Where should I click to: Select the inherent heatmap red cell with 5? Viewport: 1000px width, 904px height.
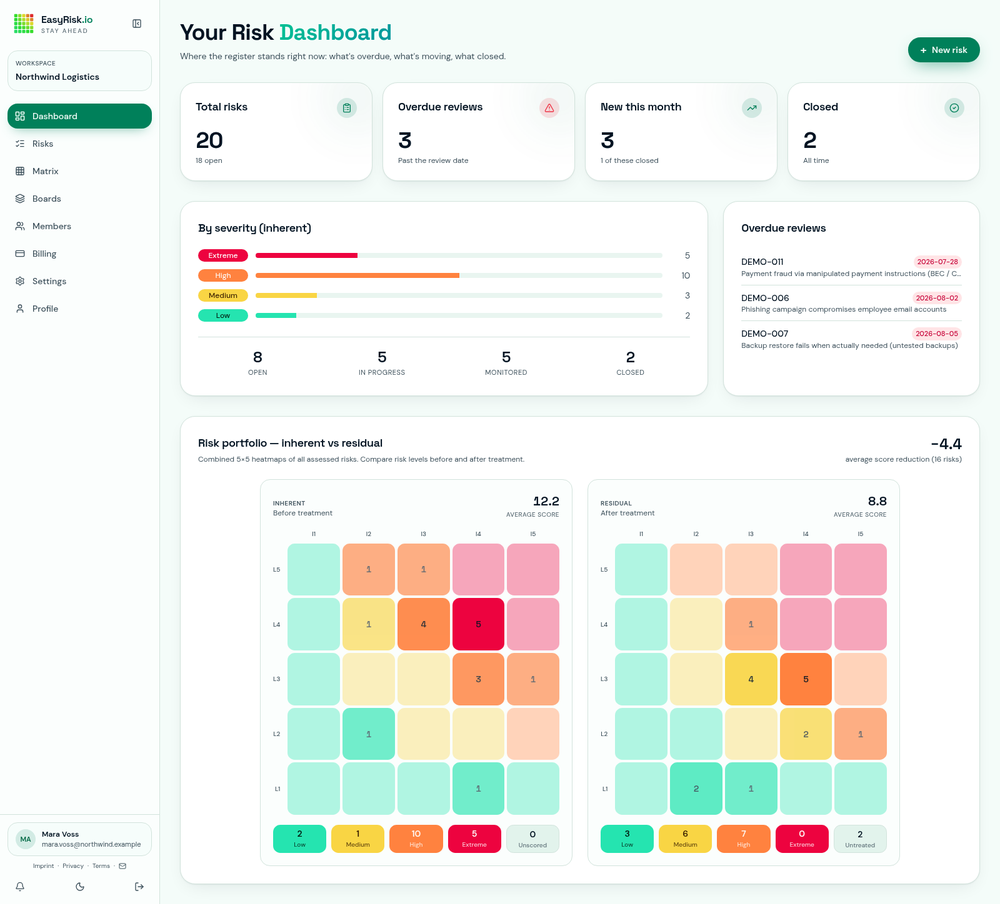(478, 624)
